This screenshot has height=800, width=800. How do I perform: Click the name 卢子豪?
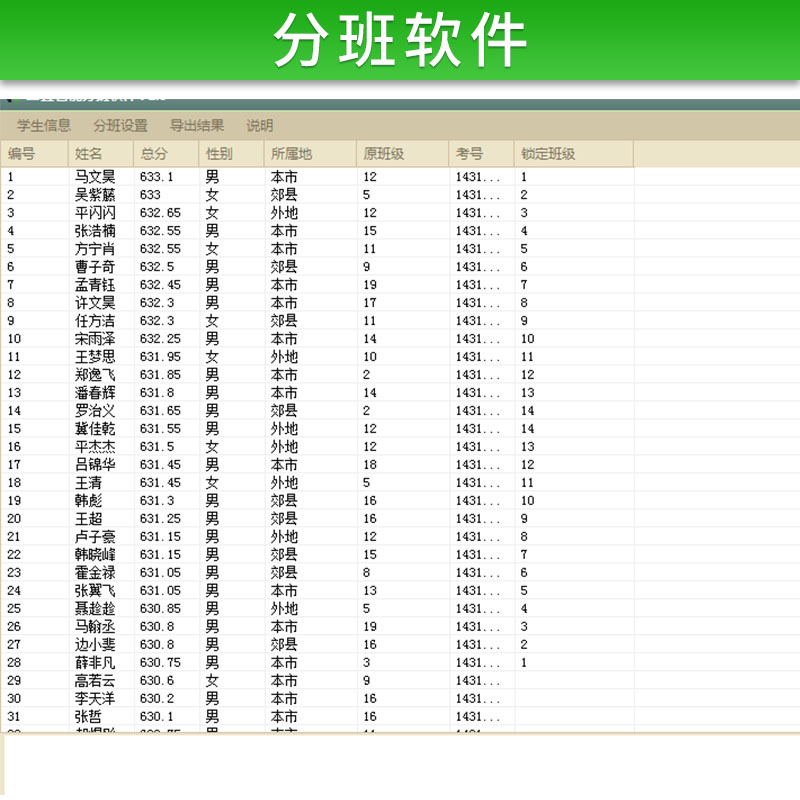pos(95,537)
